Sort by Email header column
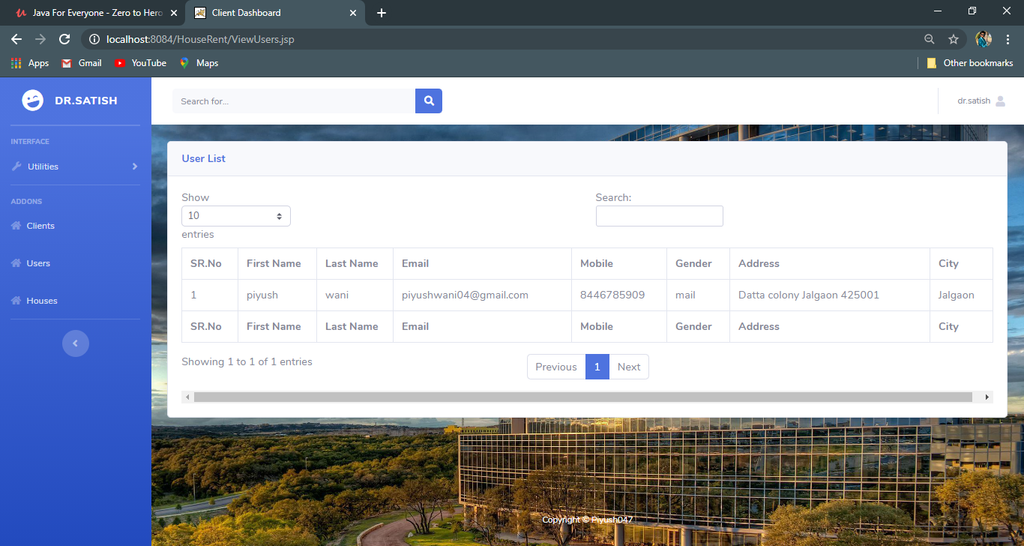This screenshot has height=546, width=1024. click(482, 264)
